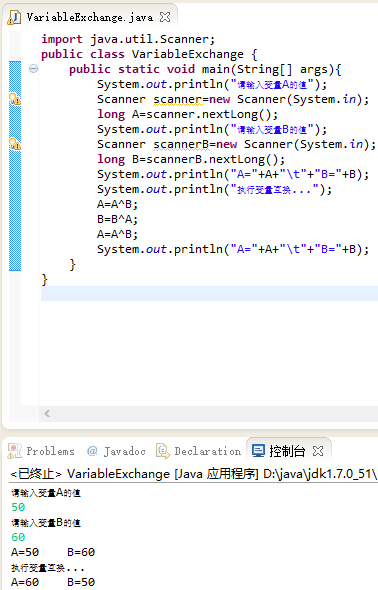Click the console input value 50
This screenshot has height=590, width=378.
click(18, 507)
